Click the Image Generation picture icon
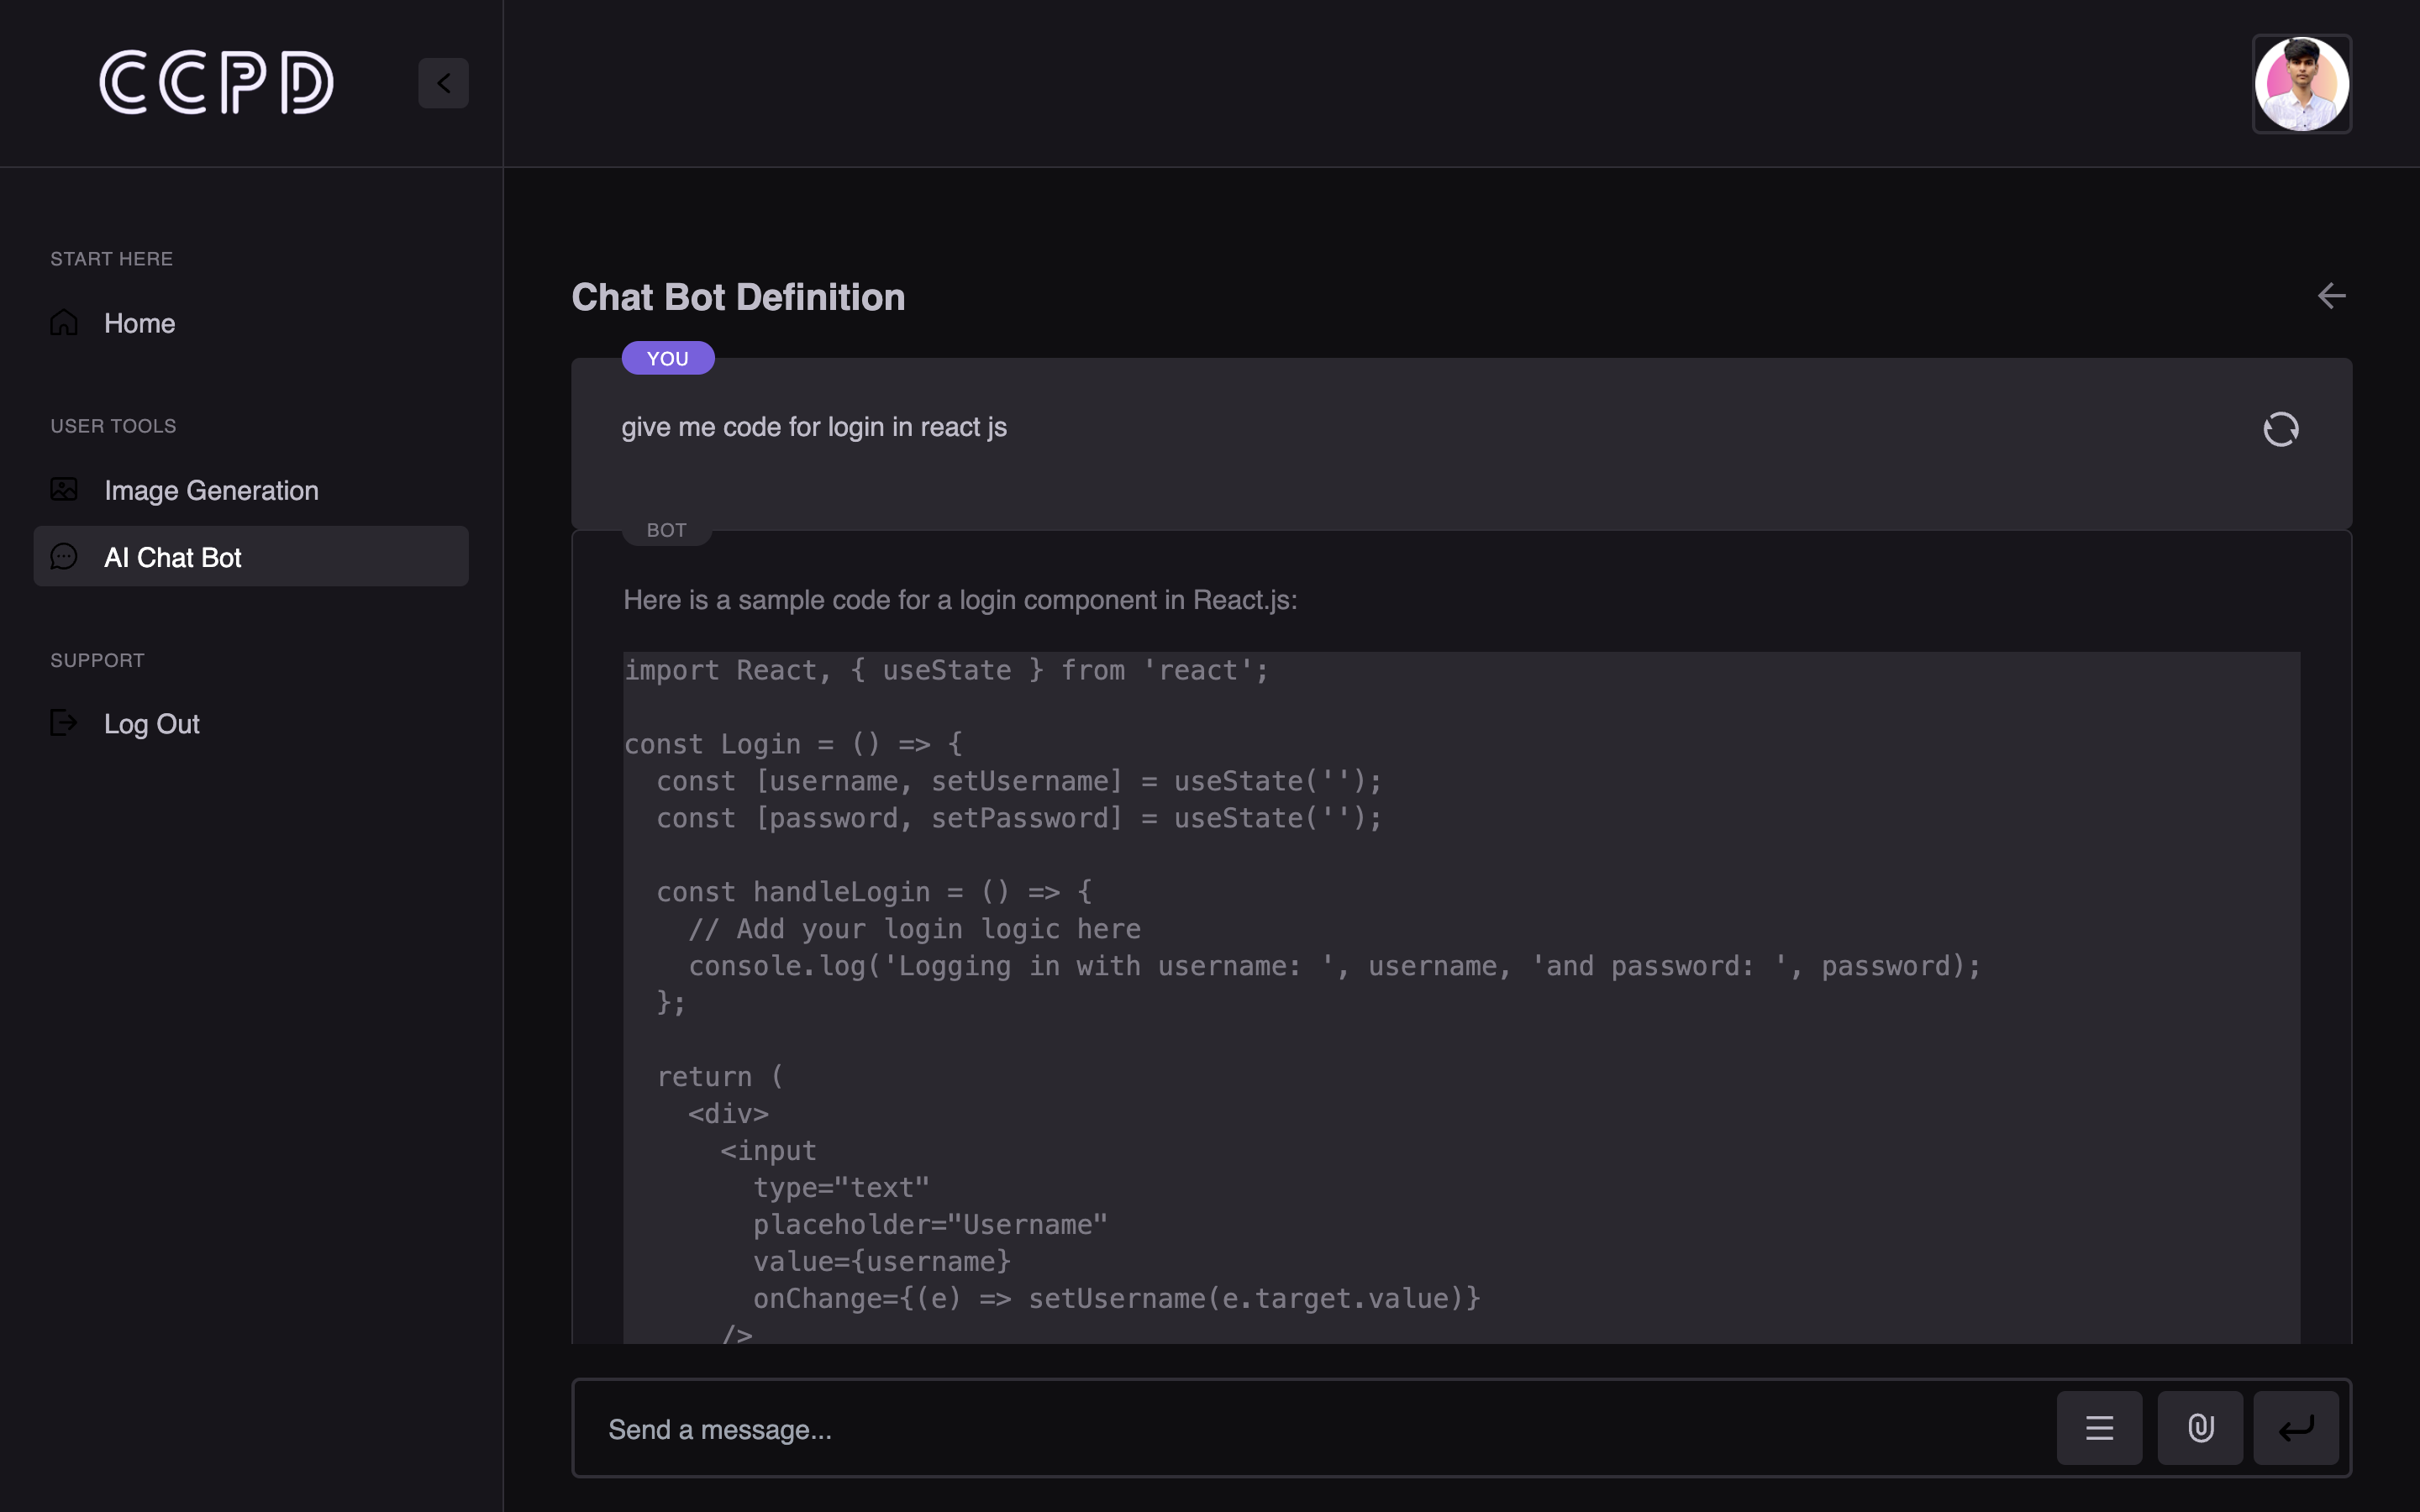The height and width of the screenshot is (1512, 2420). pos(64,489)
